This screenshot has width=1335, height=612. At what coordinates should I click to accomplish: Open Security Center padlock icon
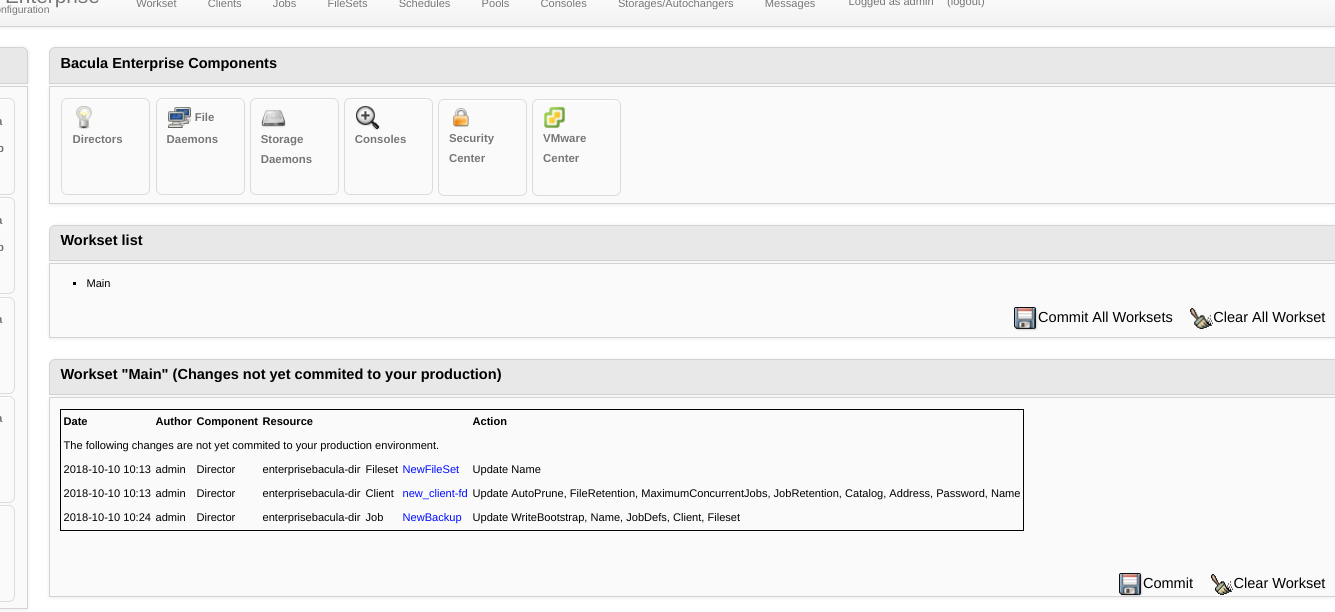460,117
